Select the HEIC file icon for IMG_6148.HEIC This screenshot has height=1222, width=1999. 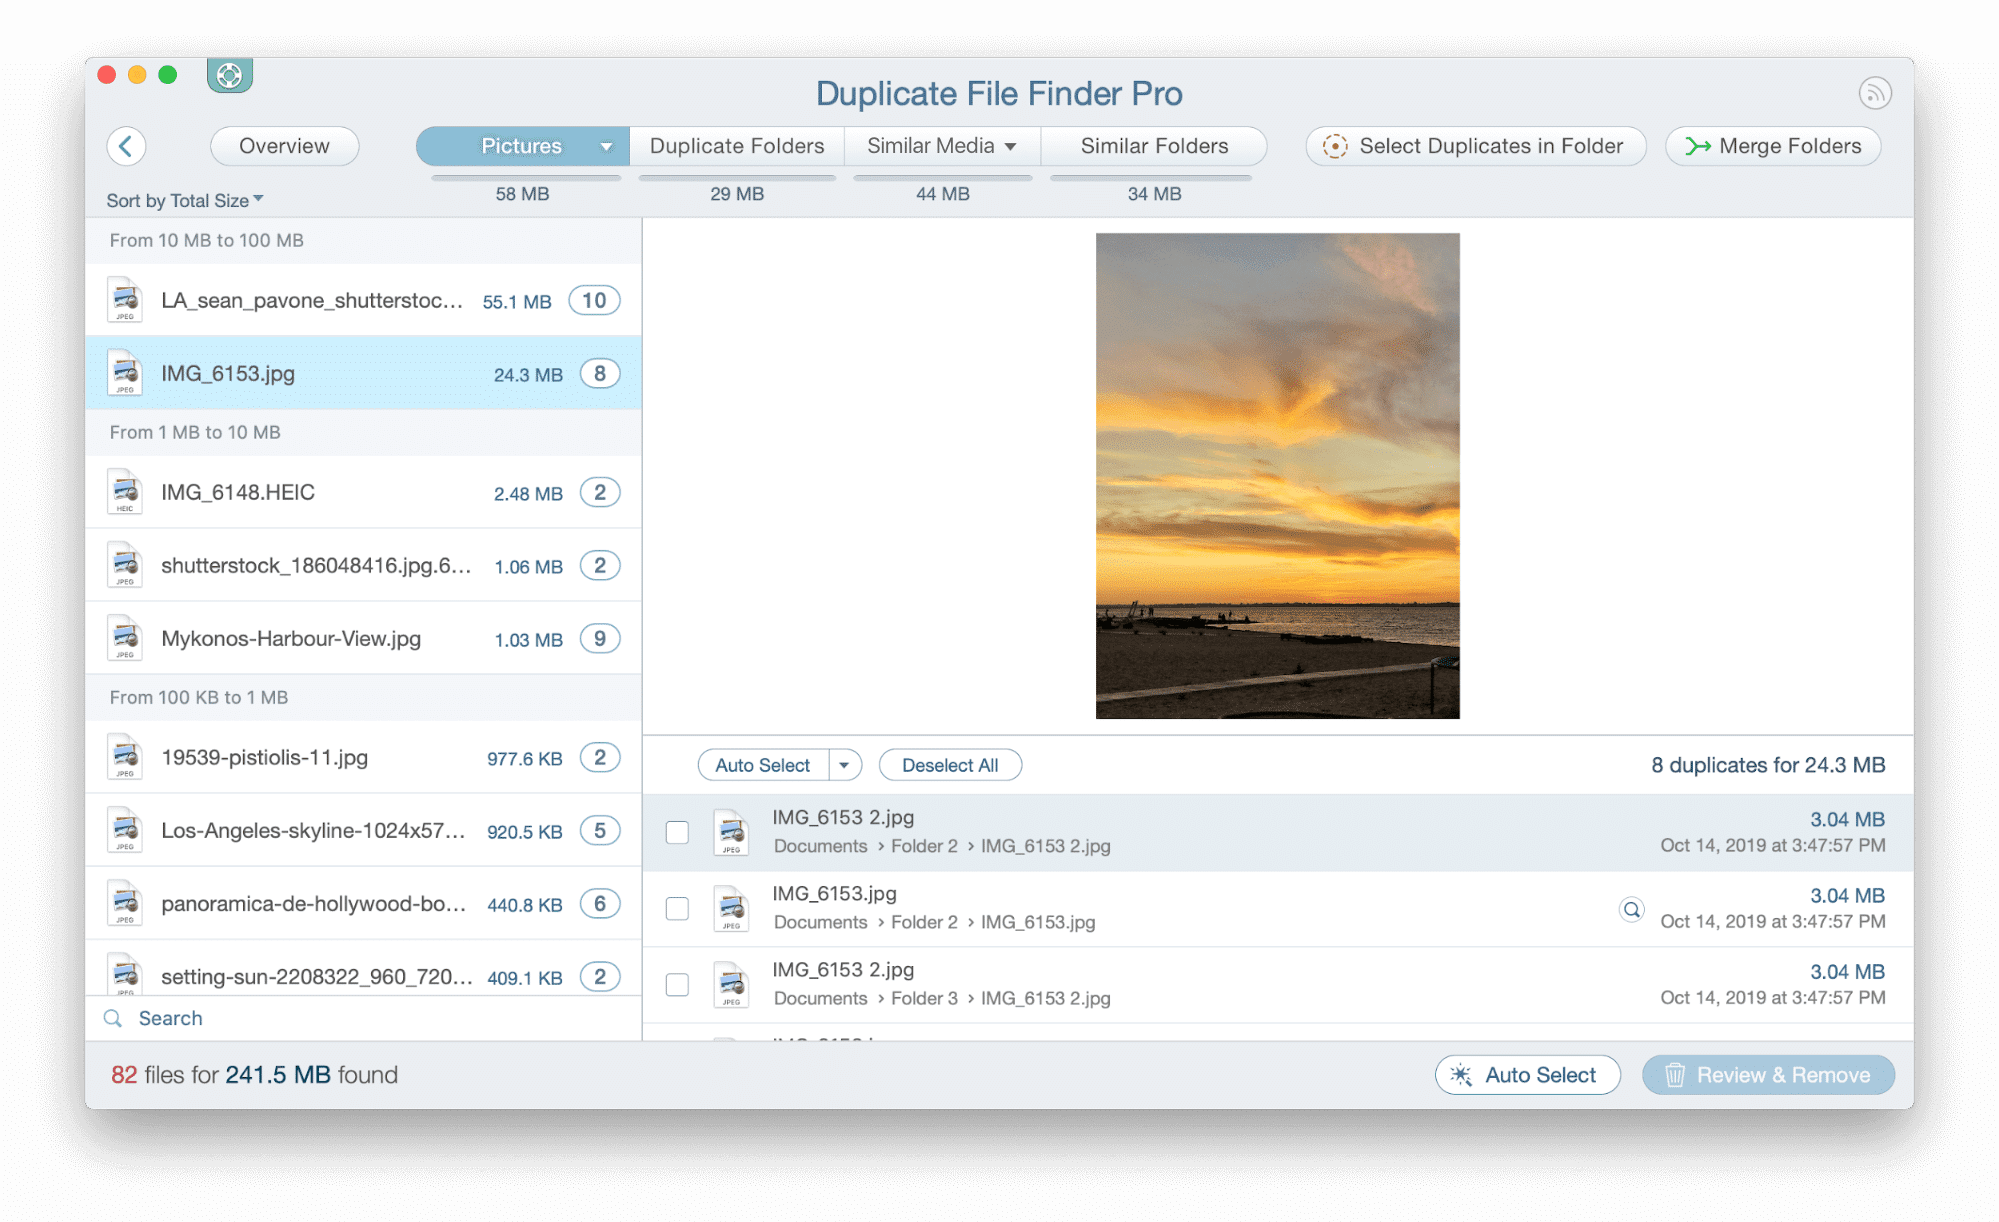pos(124,491)
